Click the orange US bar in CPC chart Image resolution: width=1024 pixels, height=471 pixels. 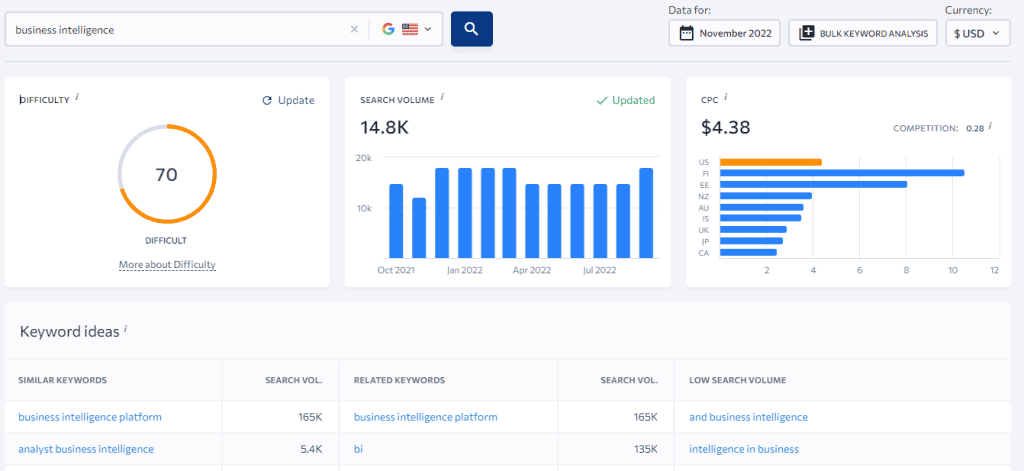click(771, 162)
